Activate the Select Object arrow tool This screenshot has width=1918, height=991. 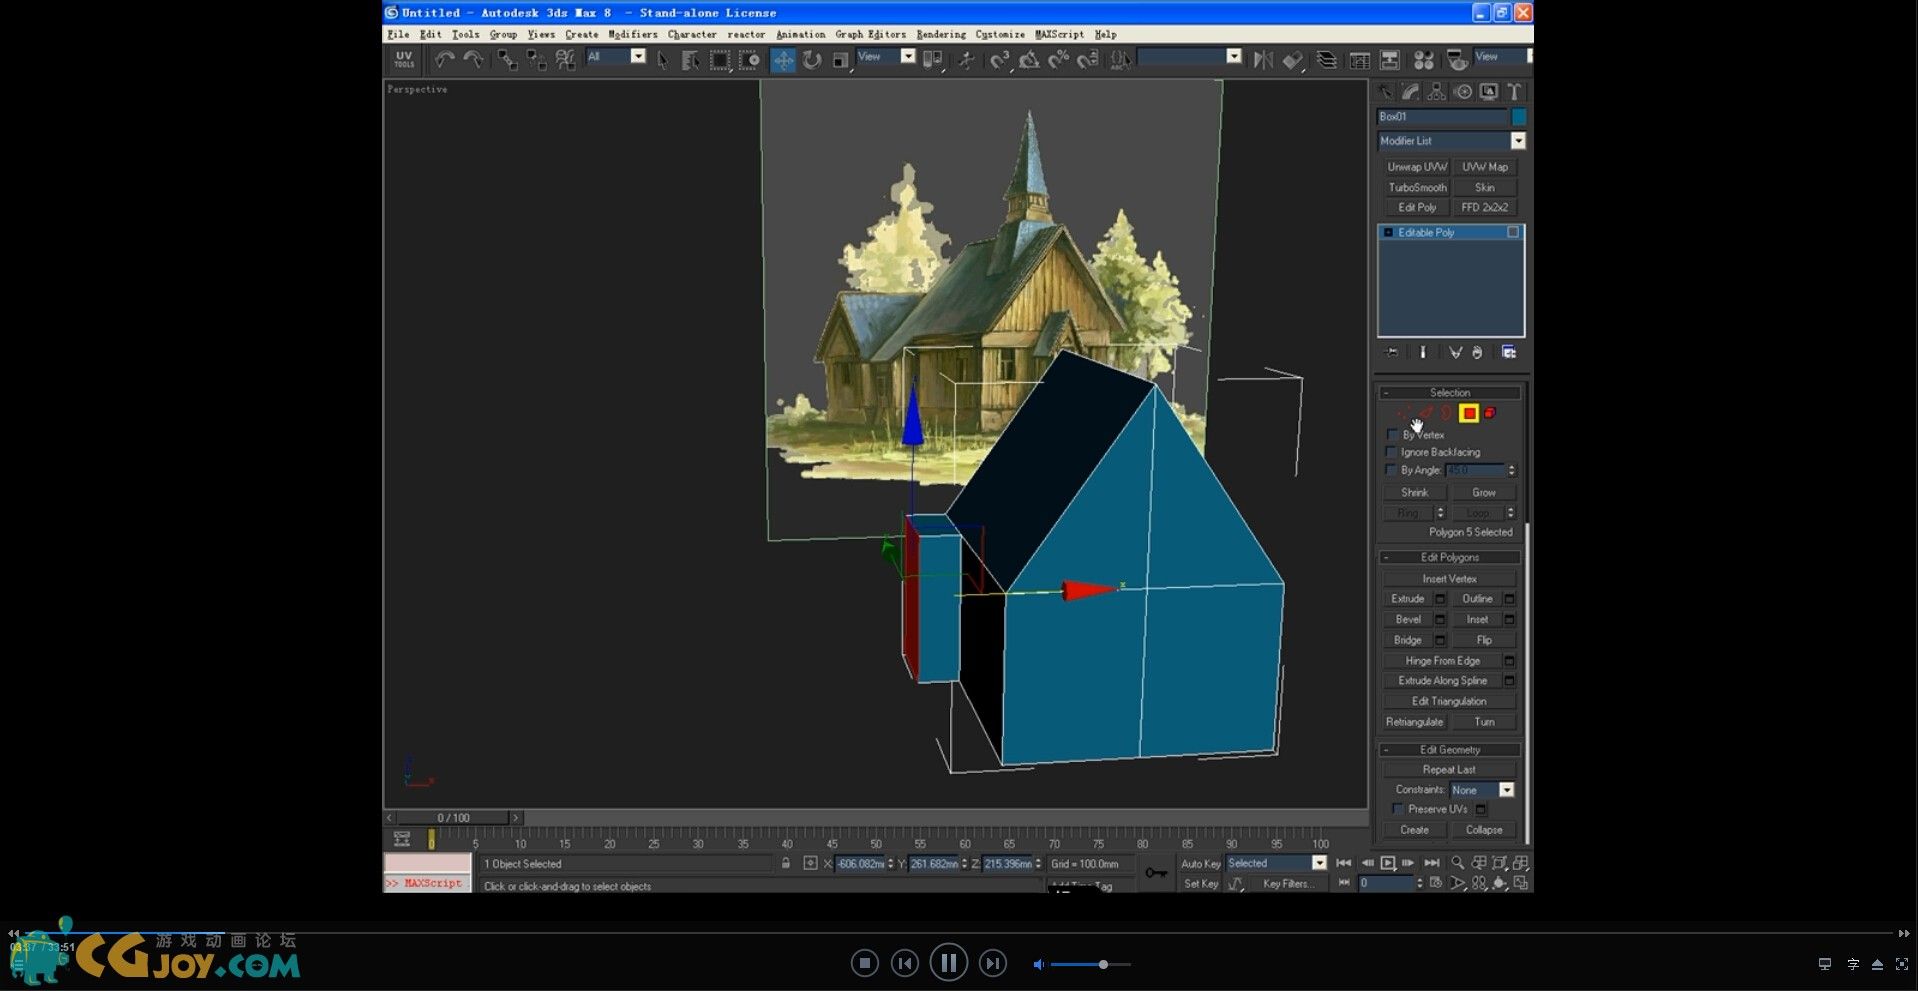click(662, 60)
